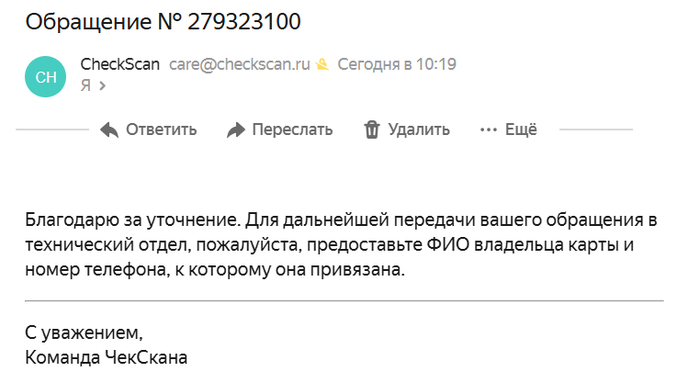700x383 pixels.
Task: Click the С уважением closing line
Action: point(84,333)
